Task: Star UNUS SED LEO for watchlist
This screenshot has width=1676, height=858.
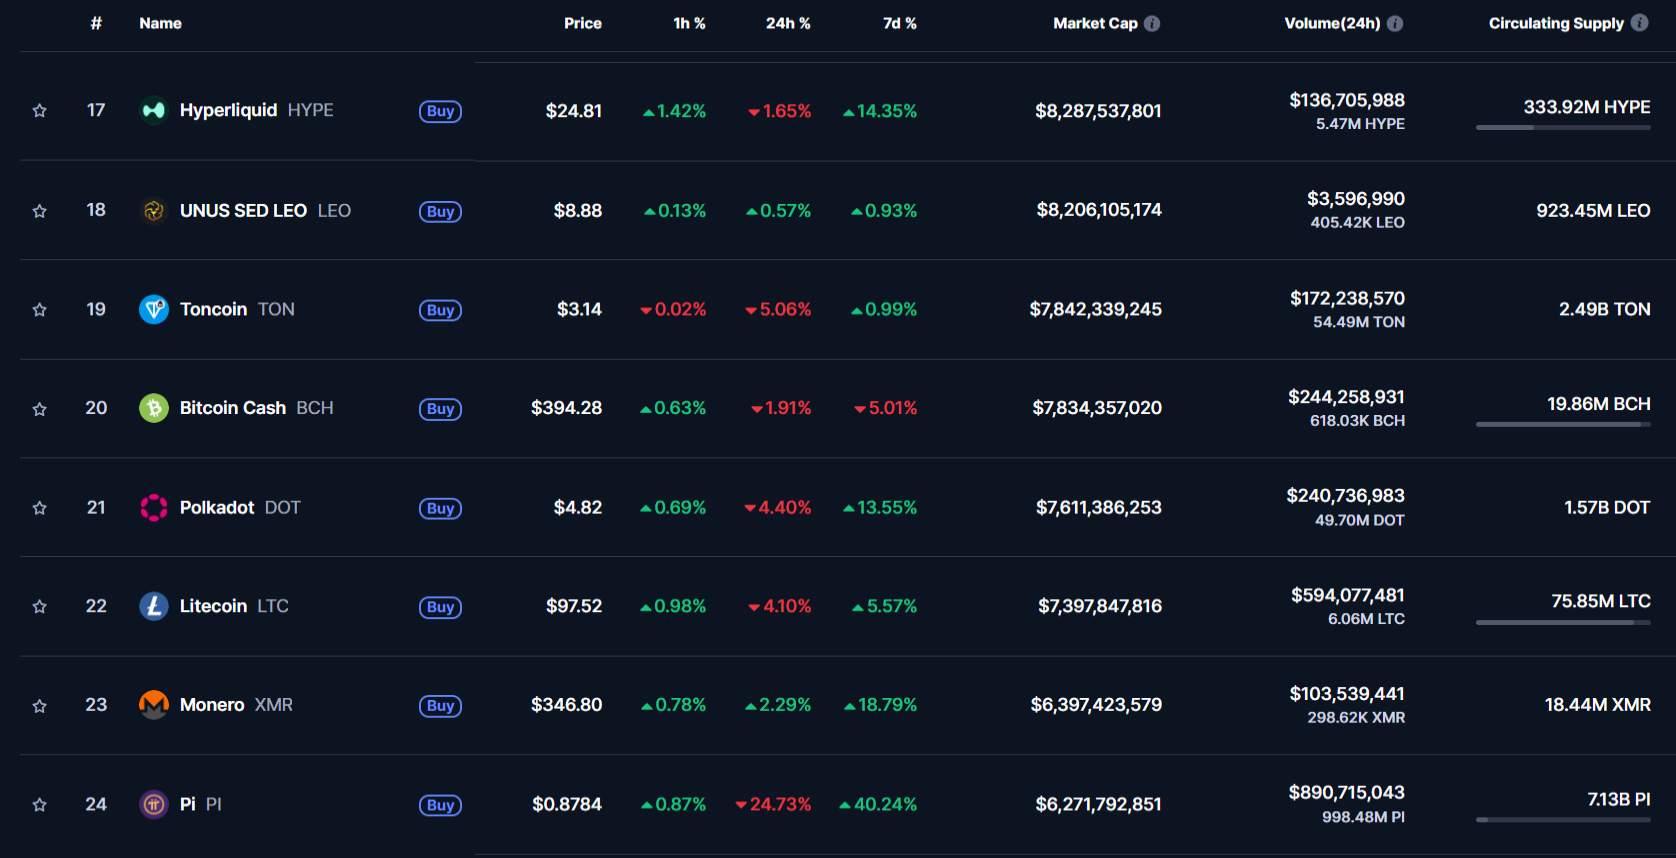Action: click(40, 211)
